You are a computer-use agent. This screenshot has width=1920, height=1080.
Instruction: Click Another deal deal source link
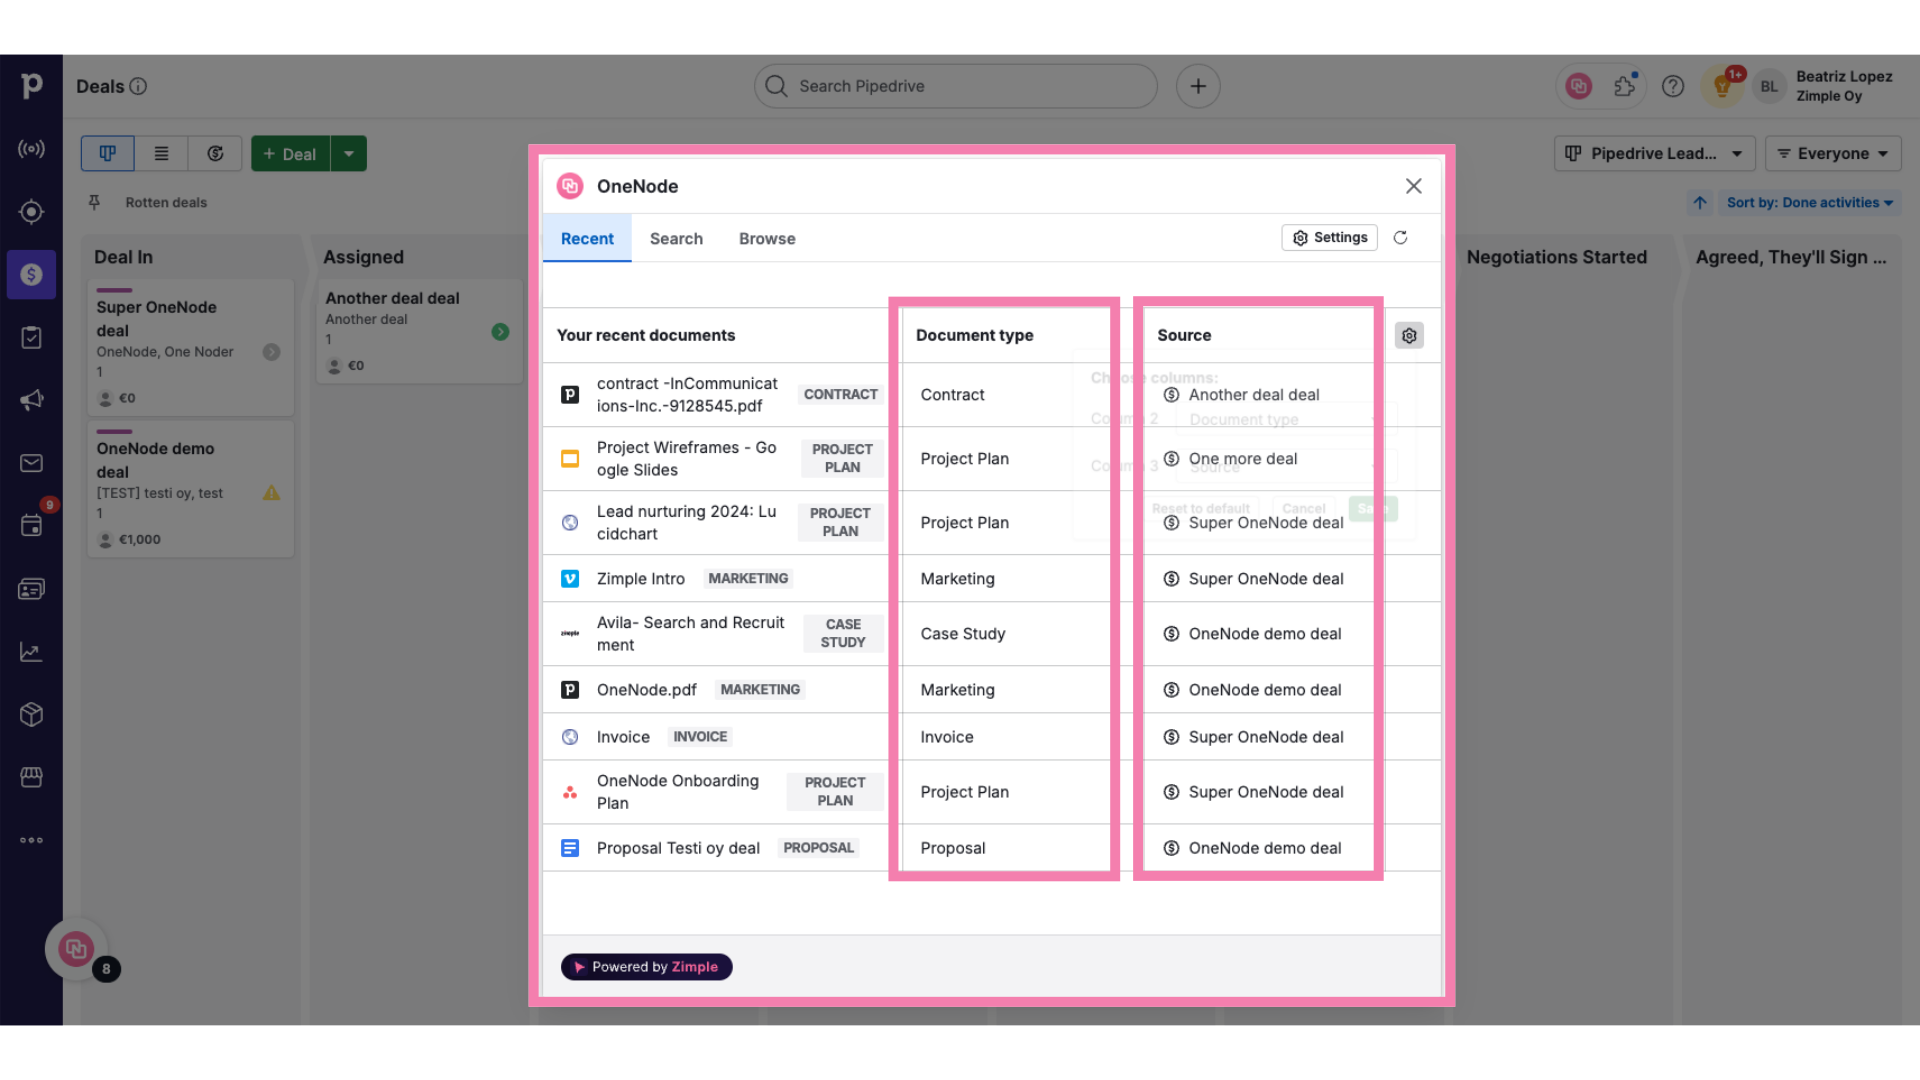(x=1253, y=394)
